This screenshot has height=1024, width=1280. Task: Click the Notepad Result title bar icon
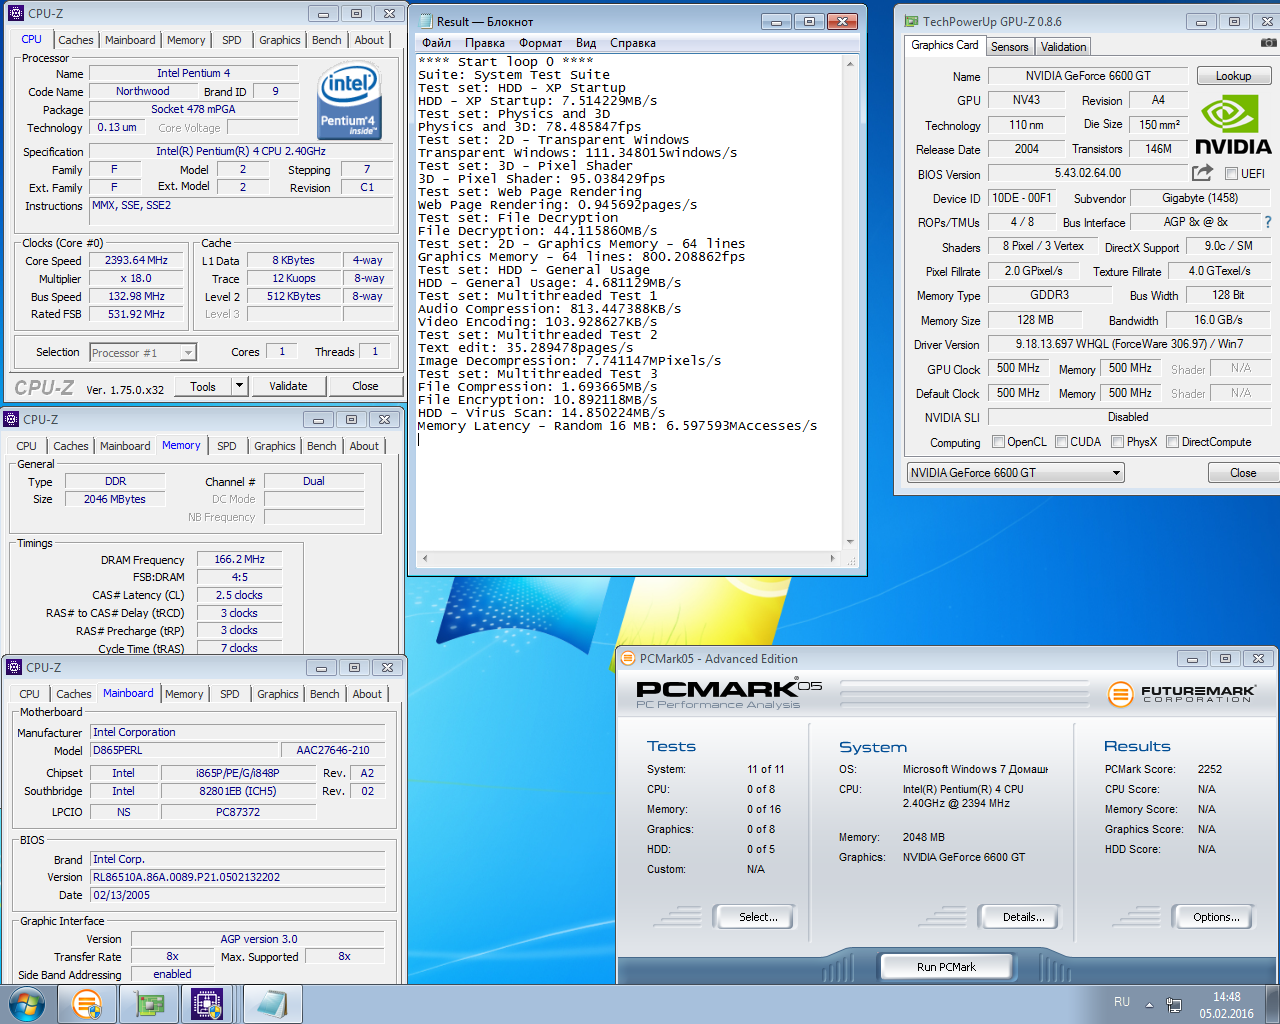pyautogui.click(x=425, y=21)
